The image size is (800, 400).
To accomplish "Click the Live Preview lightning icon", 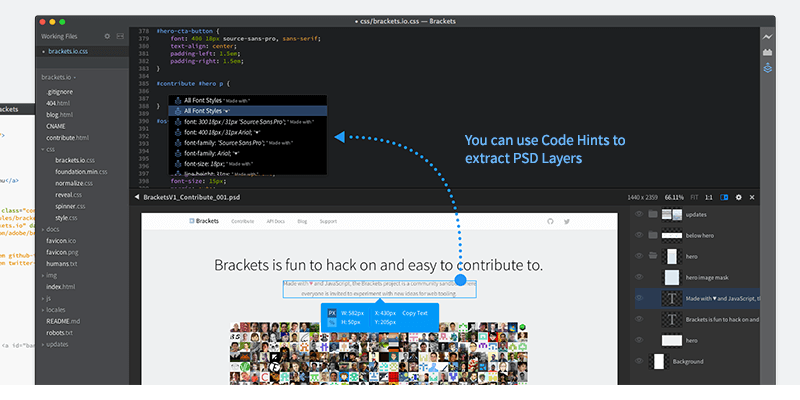I will tap(767, 34).
